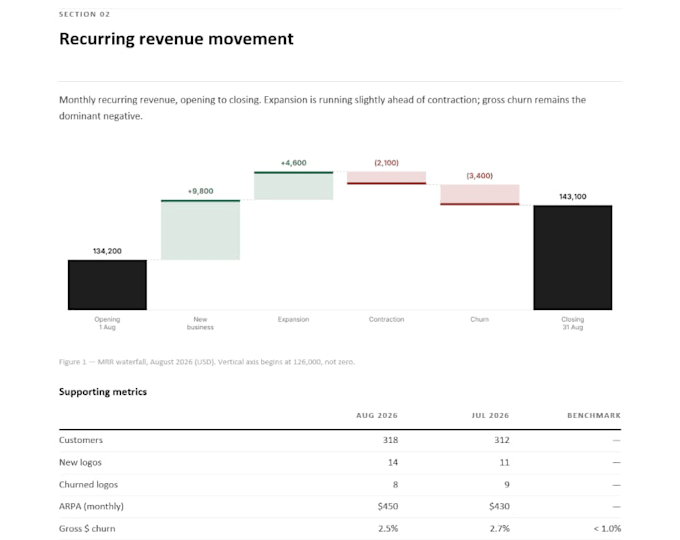Click the black Opening 1 Aug bar
680x540 pixels.
click(x=107, y=285)
